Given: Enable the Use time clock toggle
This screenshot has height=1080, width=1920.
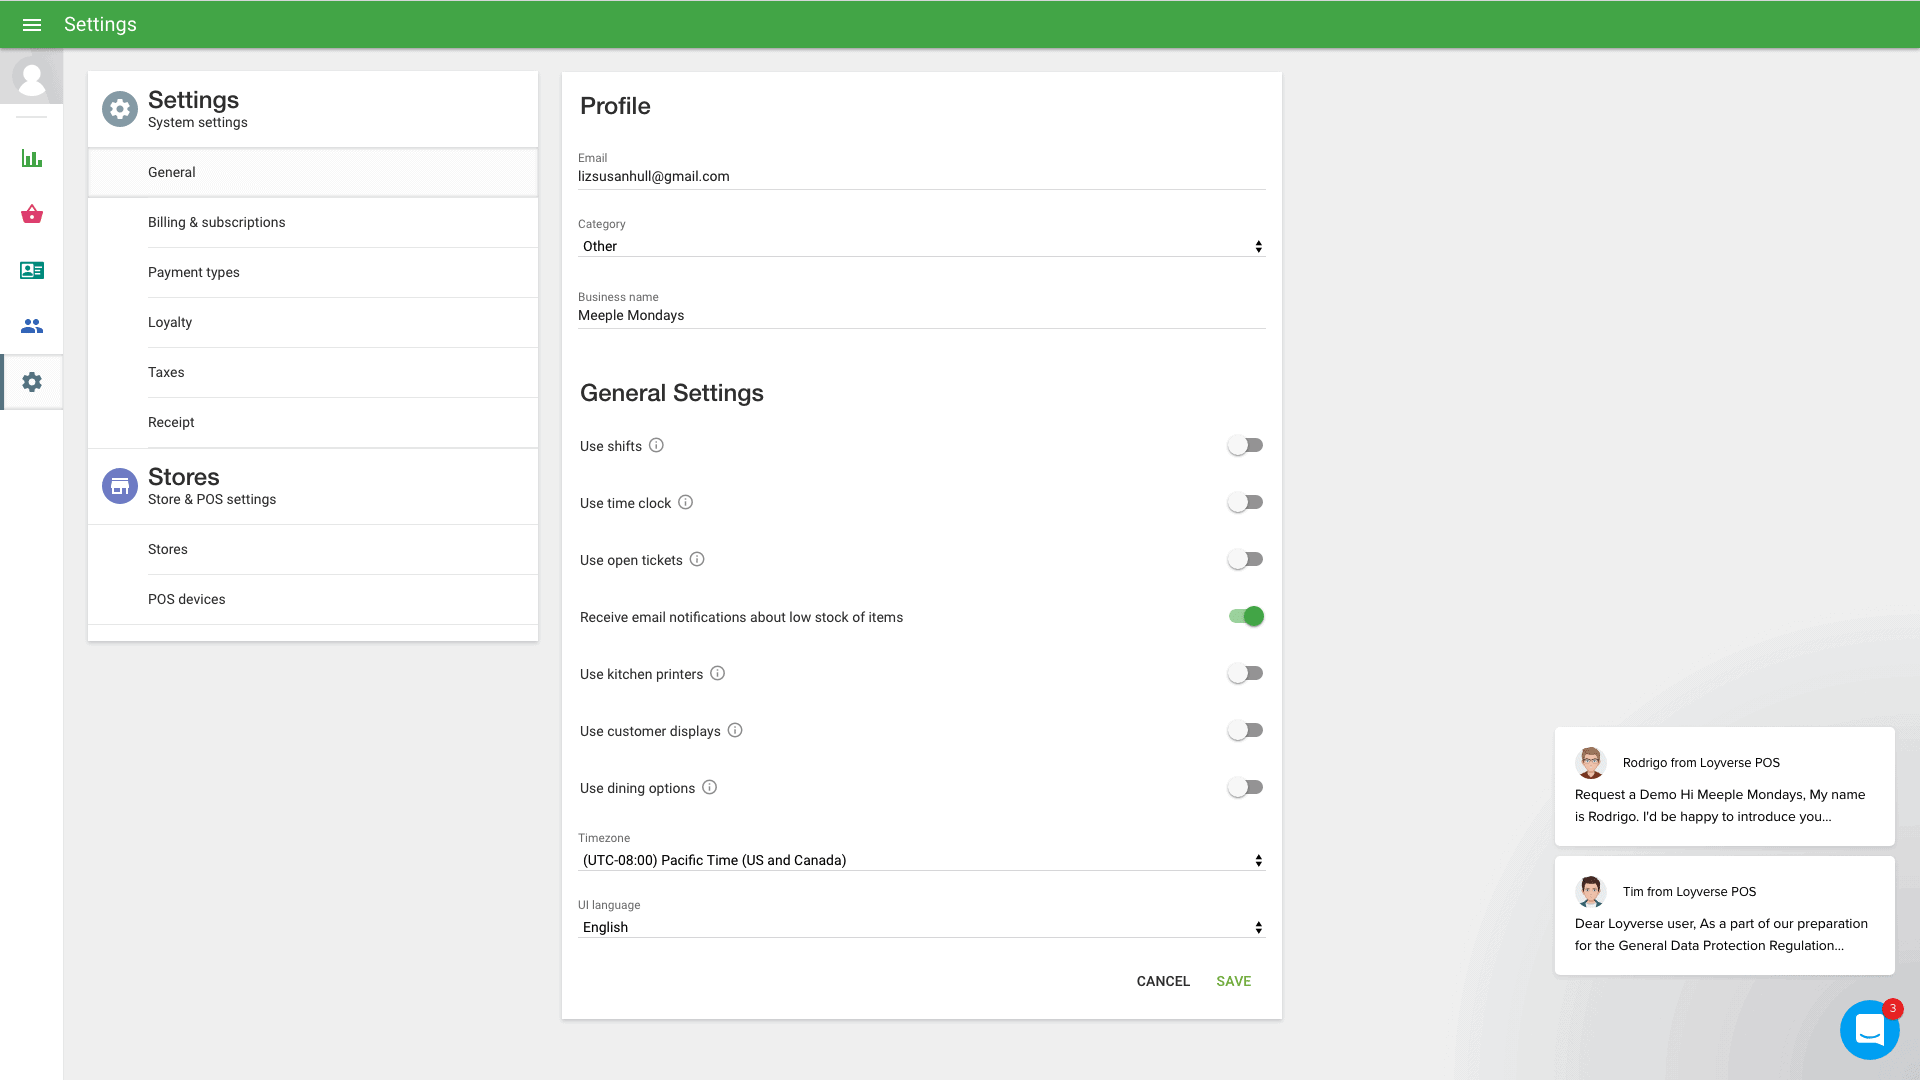Looking at the screenshot, I should click(x=1245, y=503).
